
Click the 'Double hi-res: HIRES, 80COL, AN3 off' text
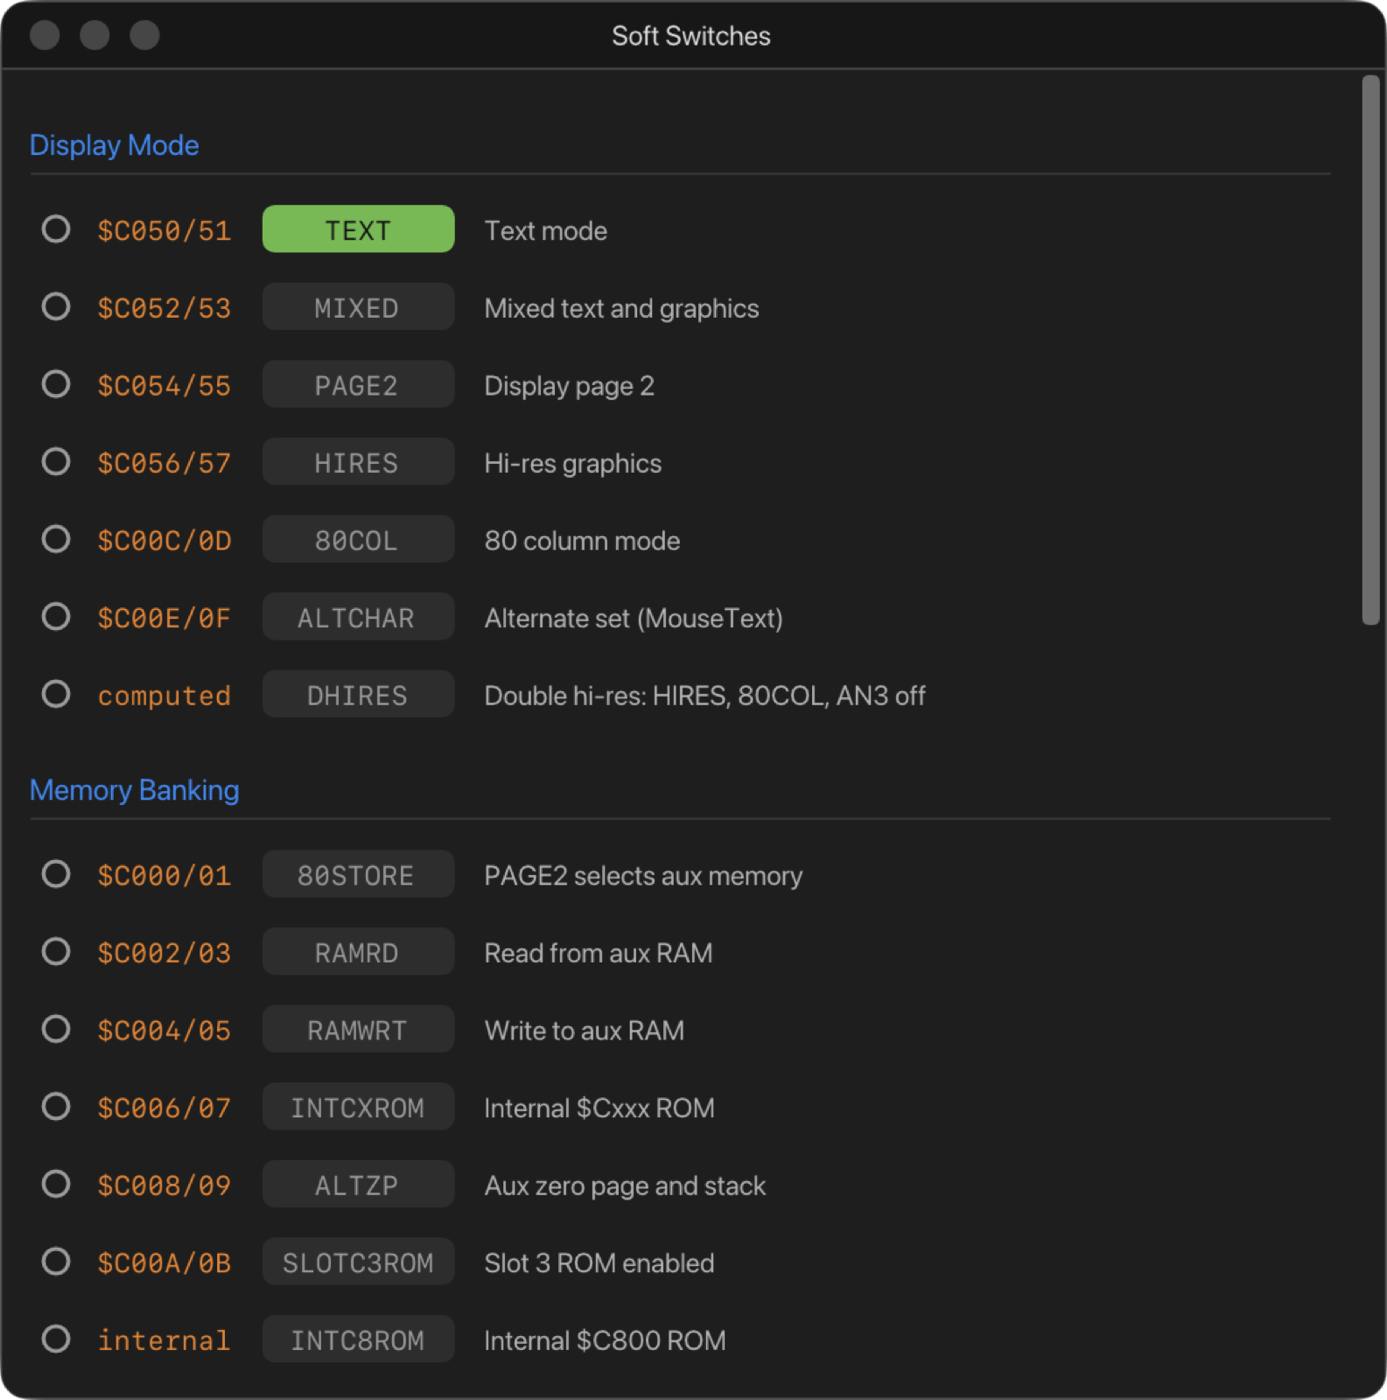pyautogui.click(x=705, y=695)
